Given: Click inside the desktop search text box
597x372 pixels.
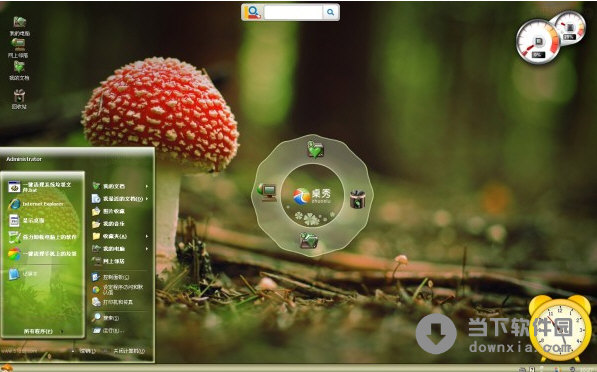Looking at the screenshot, I should tap(293, 12).
